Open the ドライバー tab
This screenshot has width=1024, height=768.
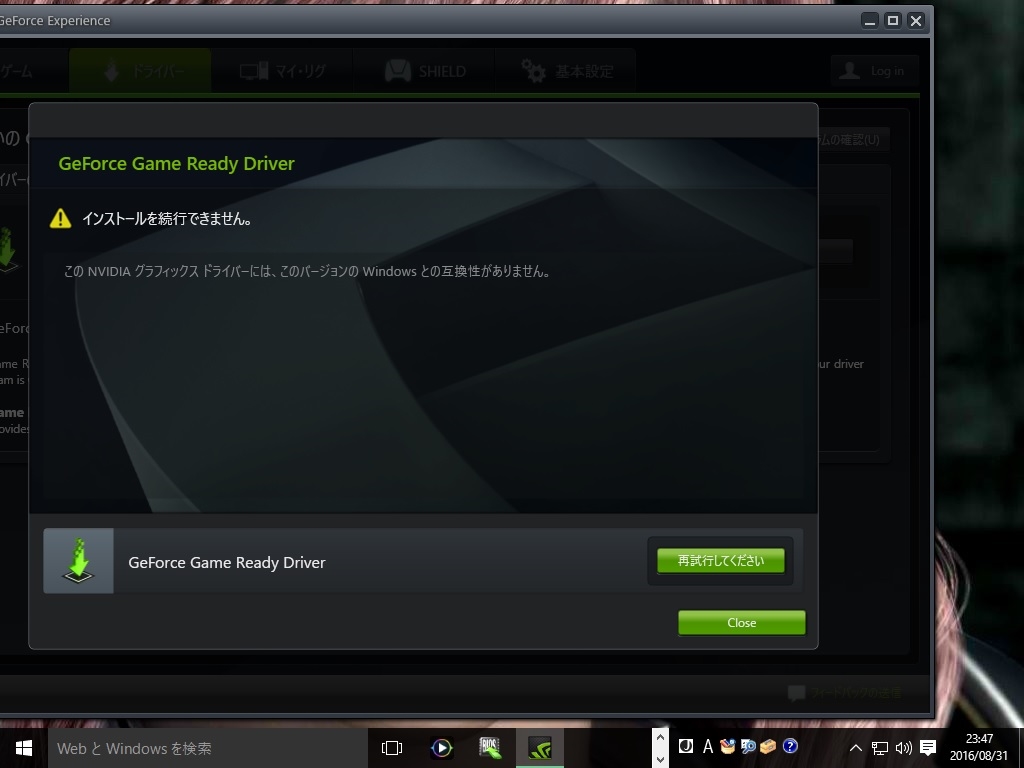point(140,71)
